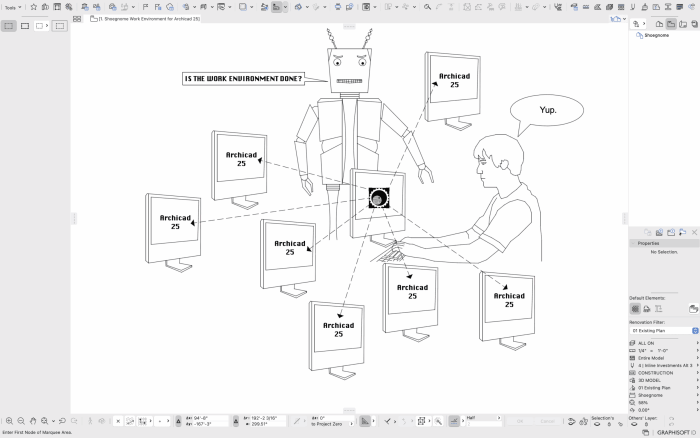Click the 0.00° orientation value row
Image resolution: width=700 pixels, height=438 pixels.
click(x=664, y=410)
